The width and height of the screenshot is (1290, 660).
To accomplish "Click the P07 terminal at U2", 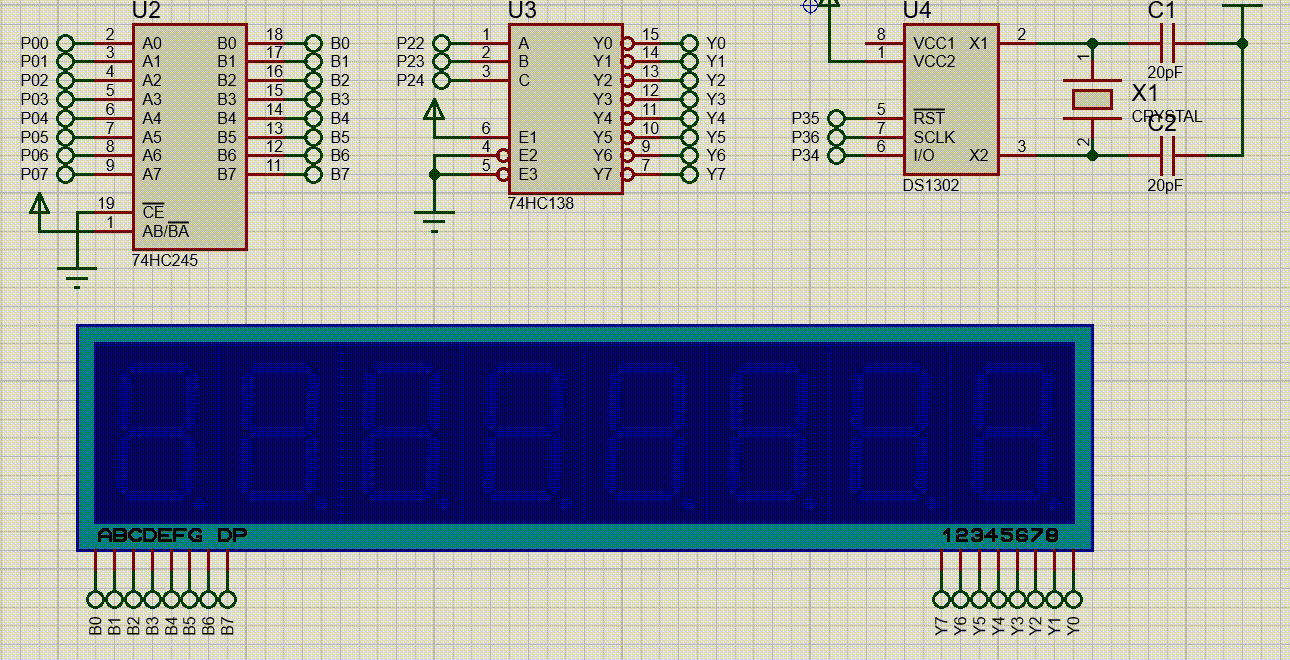I will click(x=66, y=175).
